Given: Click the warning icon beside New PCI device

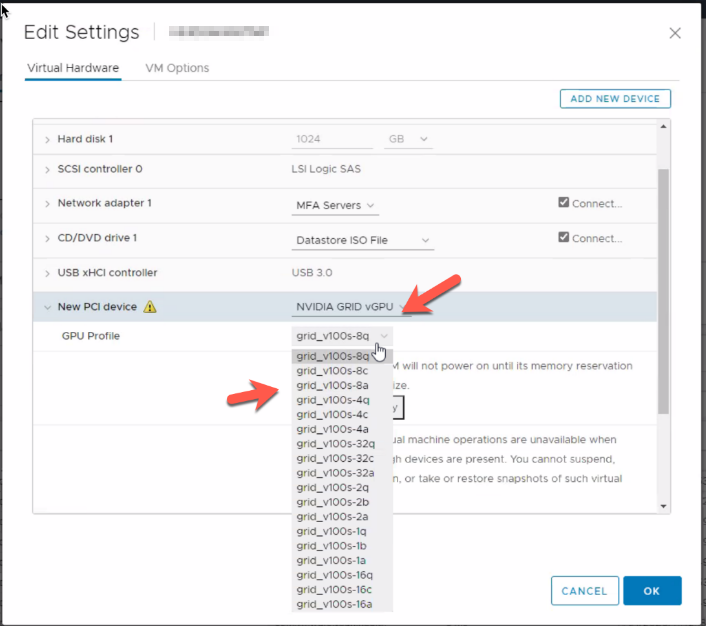Looking at the screenshot, I should pos(149,307).
